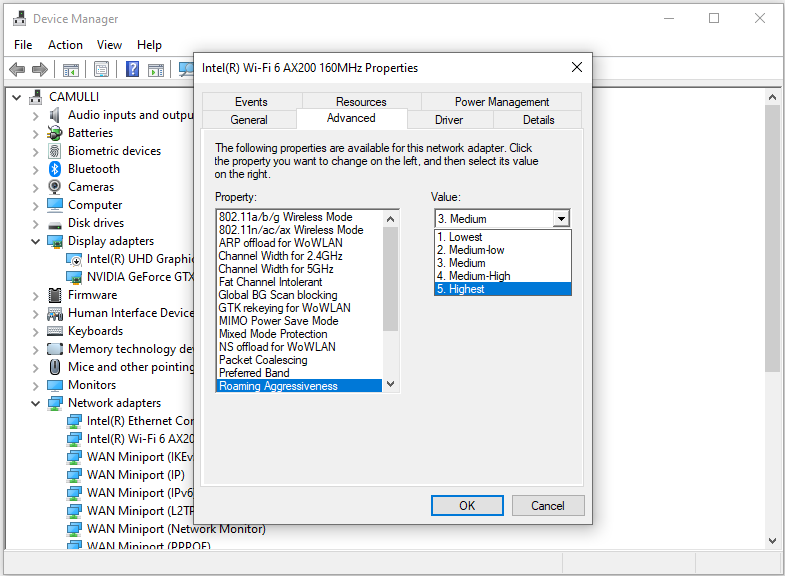Choose '1. Lowest' from the value list
This screenshot has width=785, height=576.
click(503, 237)
